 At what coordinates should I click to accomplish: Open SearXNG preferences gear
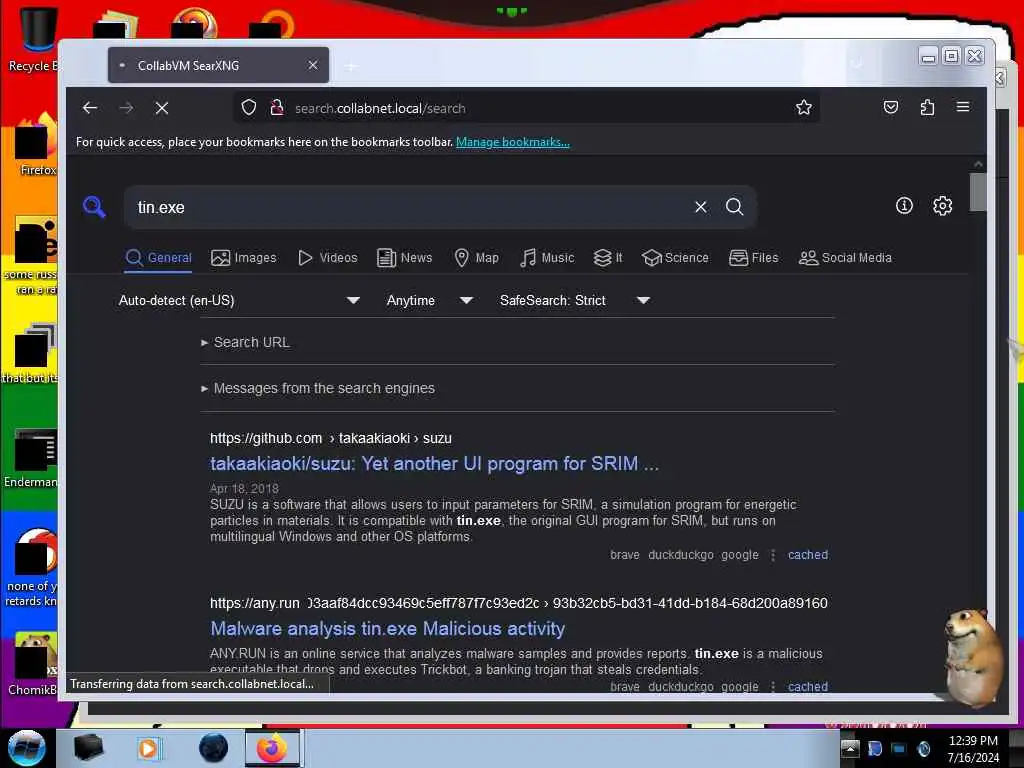942,206
